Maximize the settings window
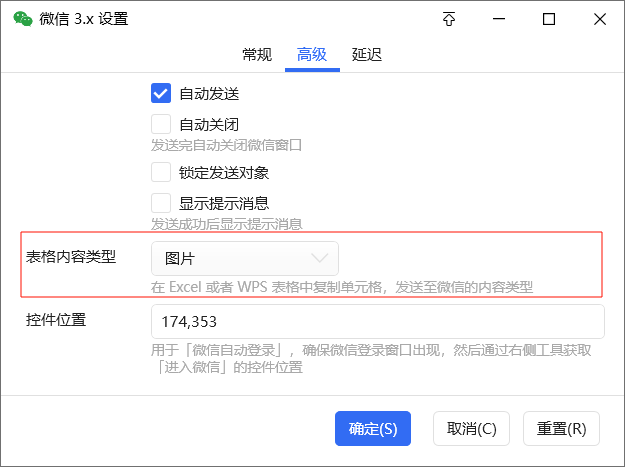This screenshot has width=625, height=467. [549, 19]
